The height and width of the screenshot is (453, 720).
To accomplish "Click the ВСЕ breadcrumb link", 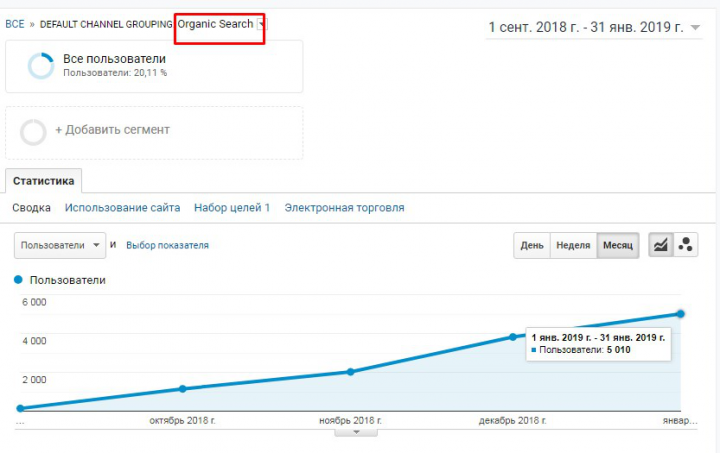I will point(15,24).
